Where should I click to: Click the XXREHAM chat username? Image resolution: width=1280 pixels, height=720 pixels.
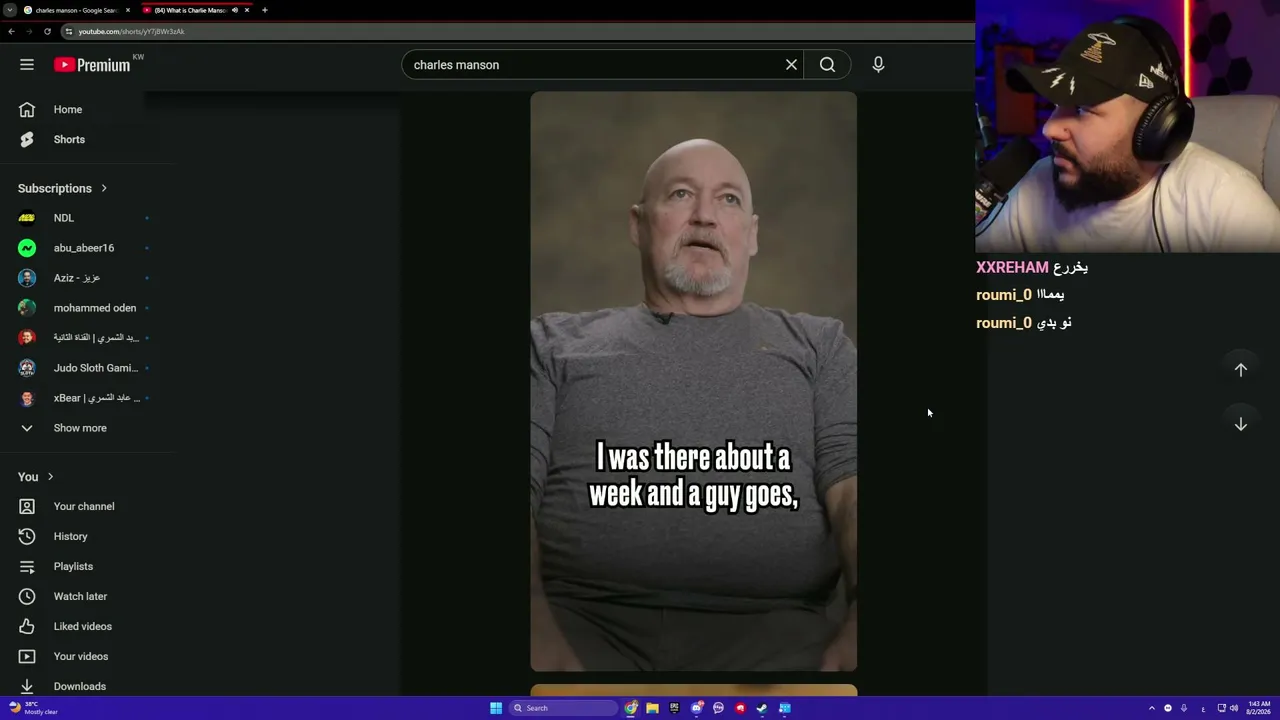click(x=1012, y=268)
